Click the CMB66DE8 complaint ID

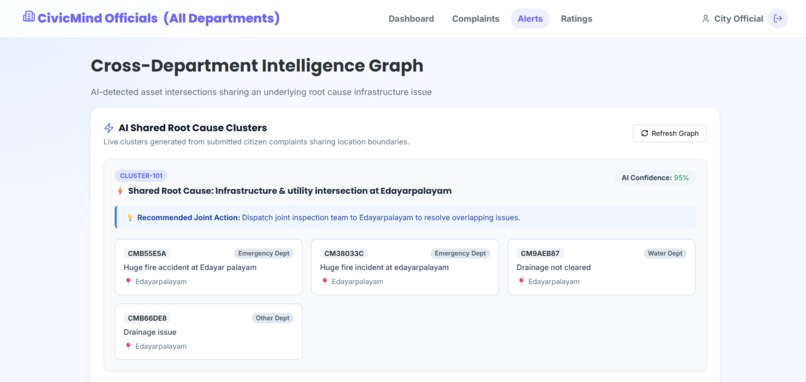[x=147, y=318]
